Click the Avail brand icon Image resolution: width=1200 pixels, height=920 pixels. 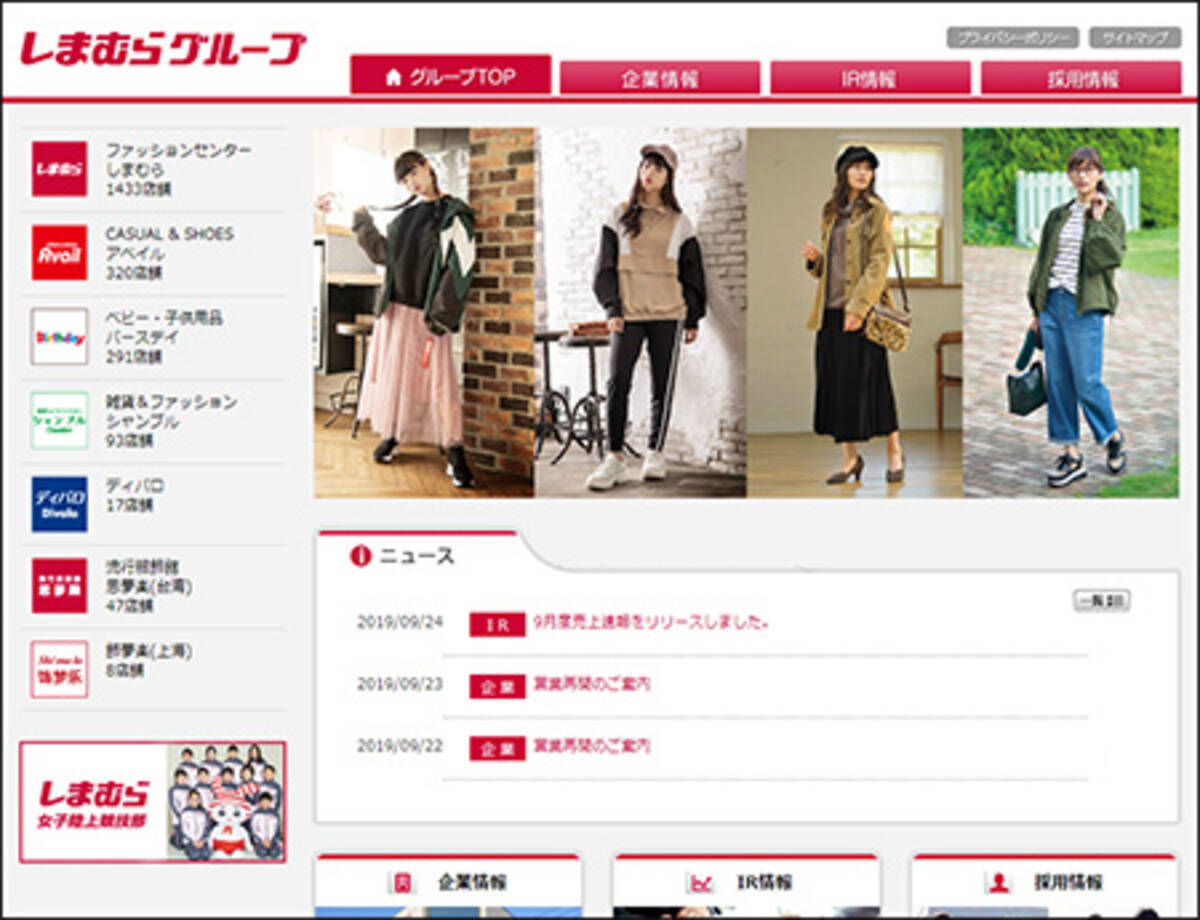click(x=59, y=252)
